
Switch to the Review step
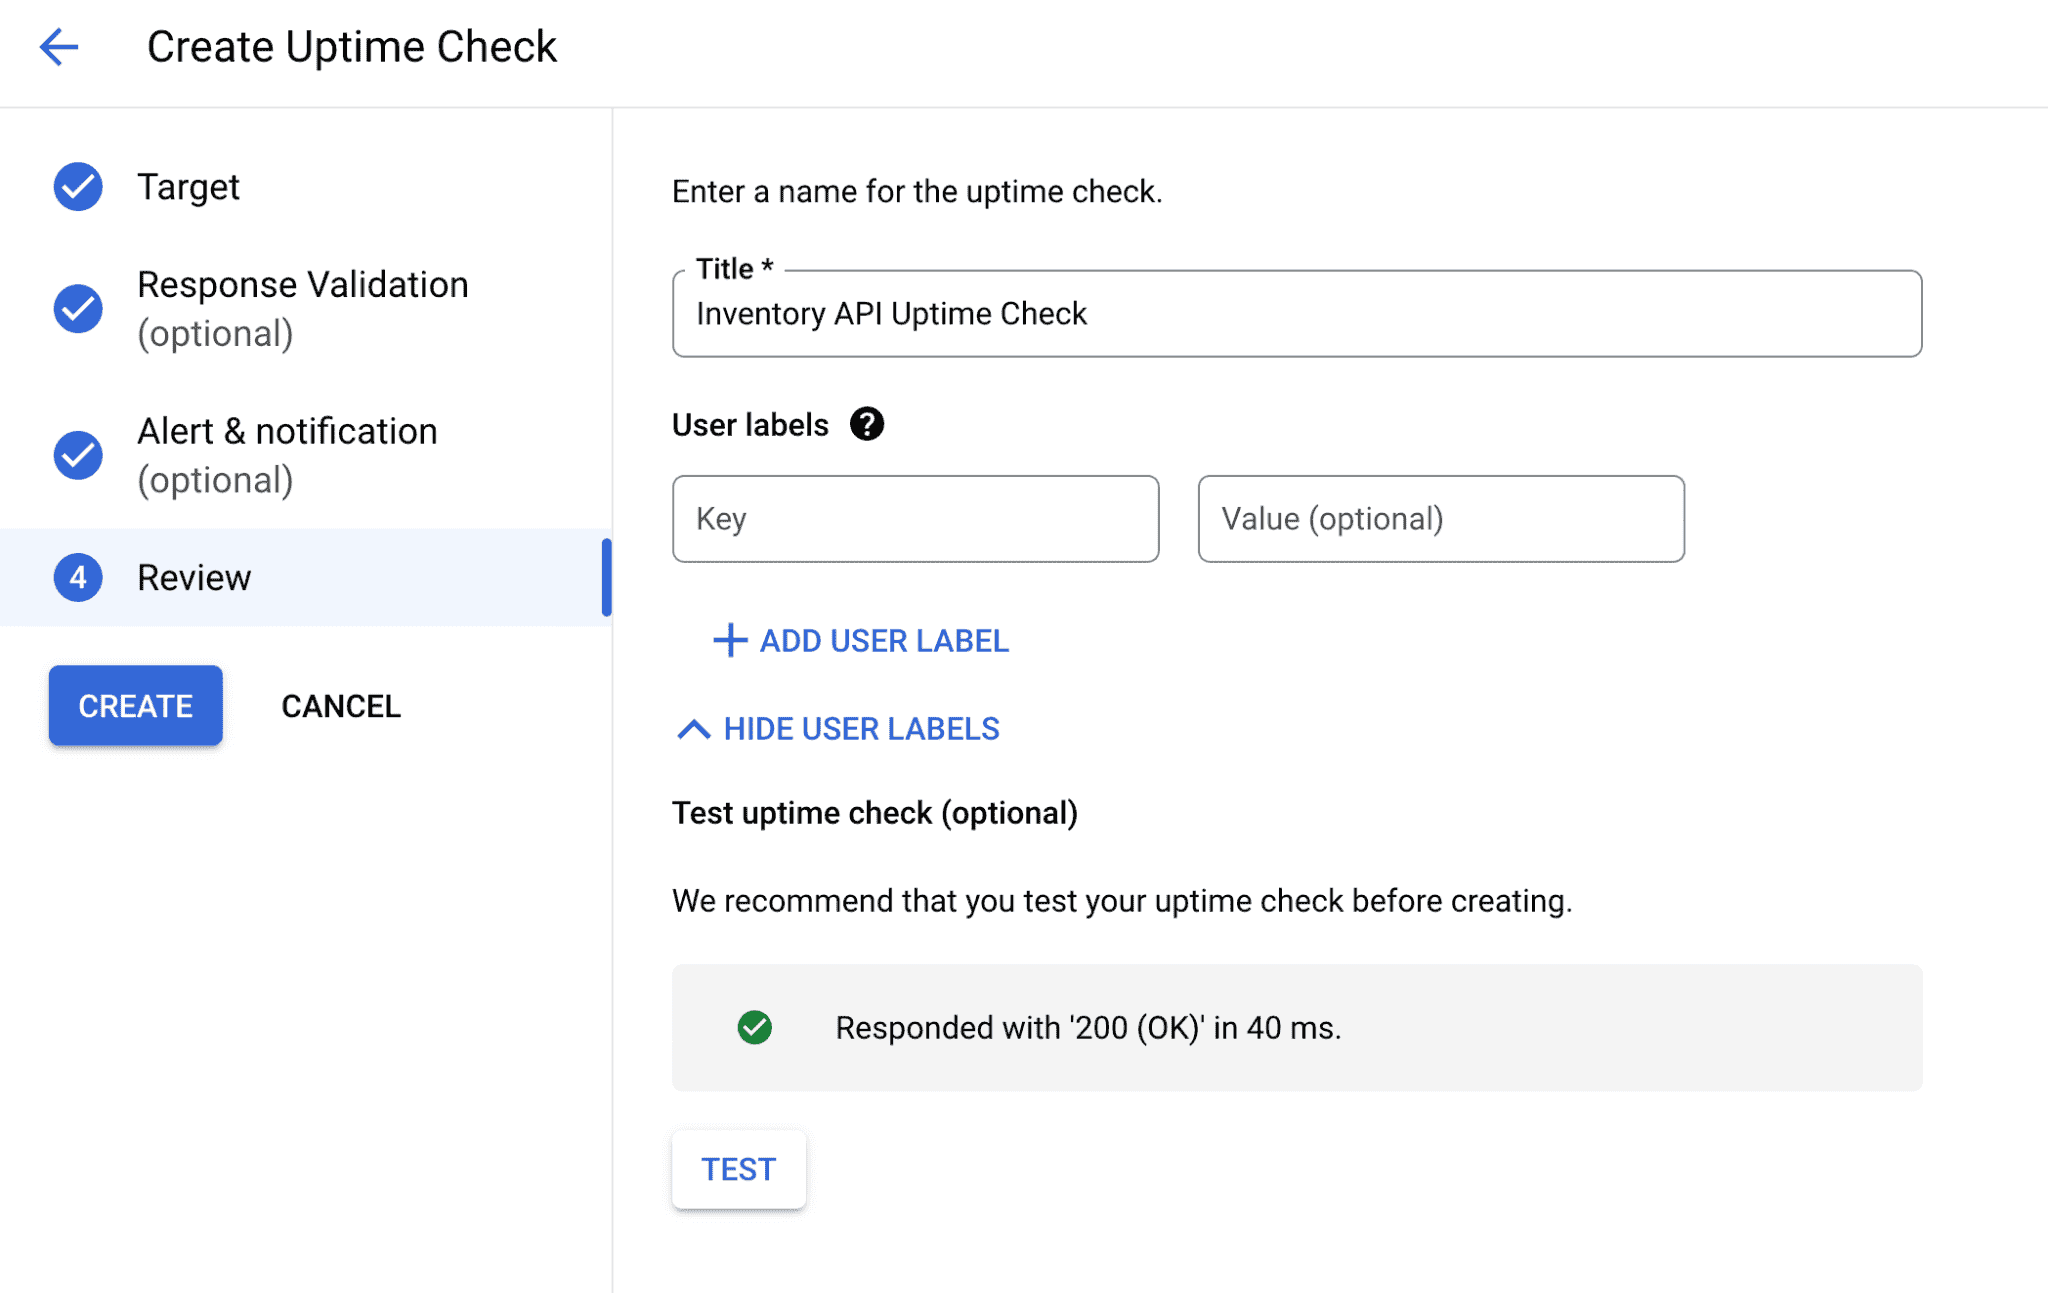pos(194,577)
